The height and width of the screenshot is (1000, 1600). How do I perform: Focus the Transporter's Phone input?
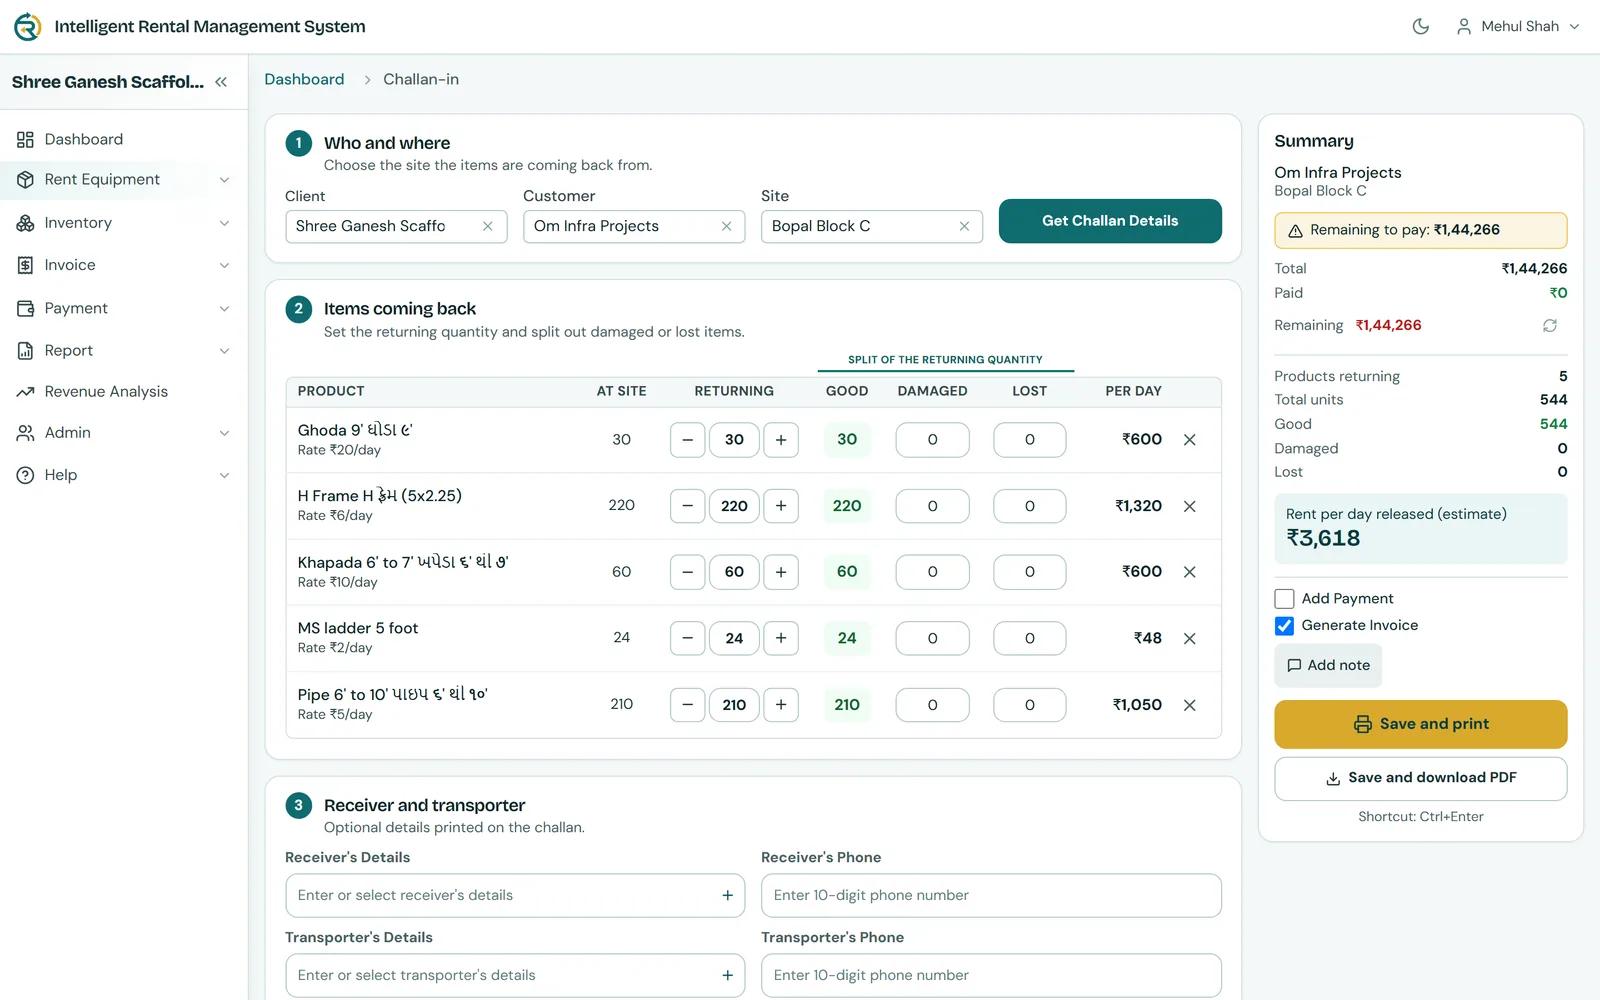click(991, 975)
